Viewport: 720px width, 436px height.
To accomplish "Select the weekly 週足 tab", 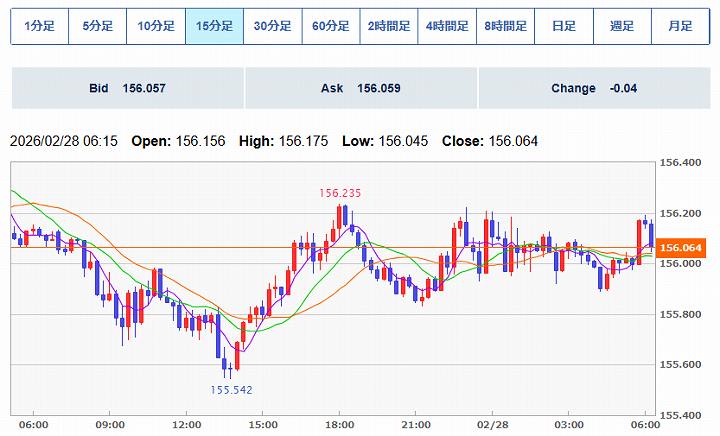I will pos(622,27).
